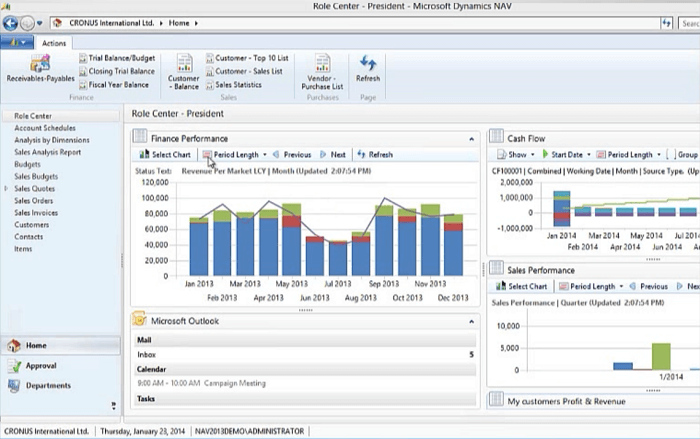
Task: Open Sales Orders list
Action: point(33,201)
